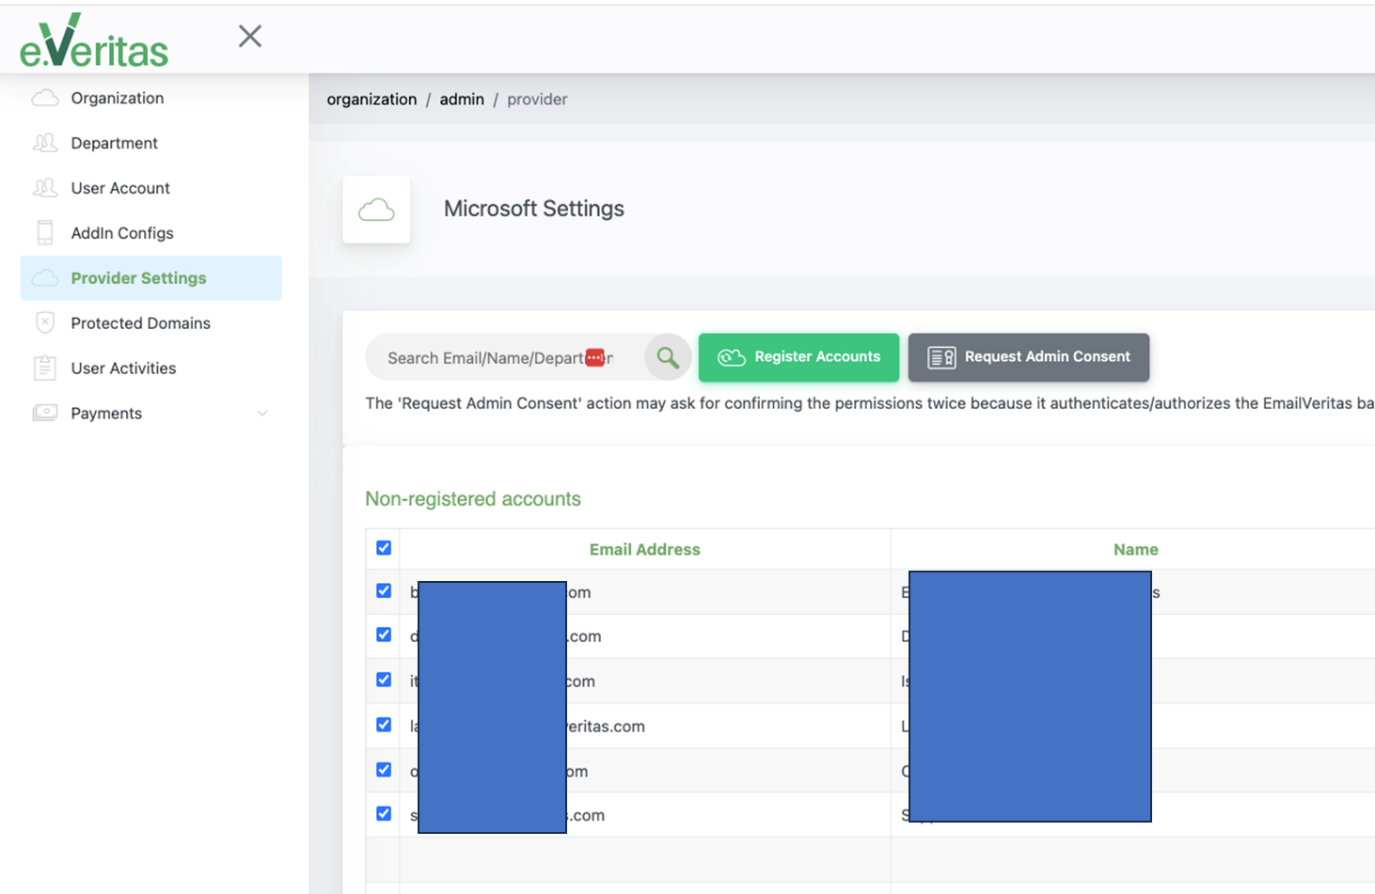This screenshot has height=894, width=1375.
Task: Click the eVeritas logo
Action: pyautogui.click(x=94, y=40)
